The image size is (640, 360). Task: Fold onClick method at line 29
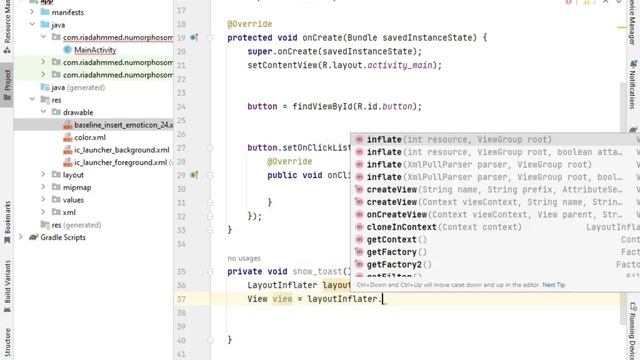(x=210, y=175)
